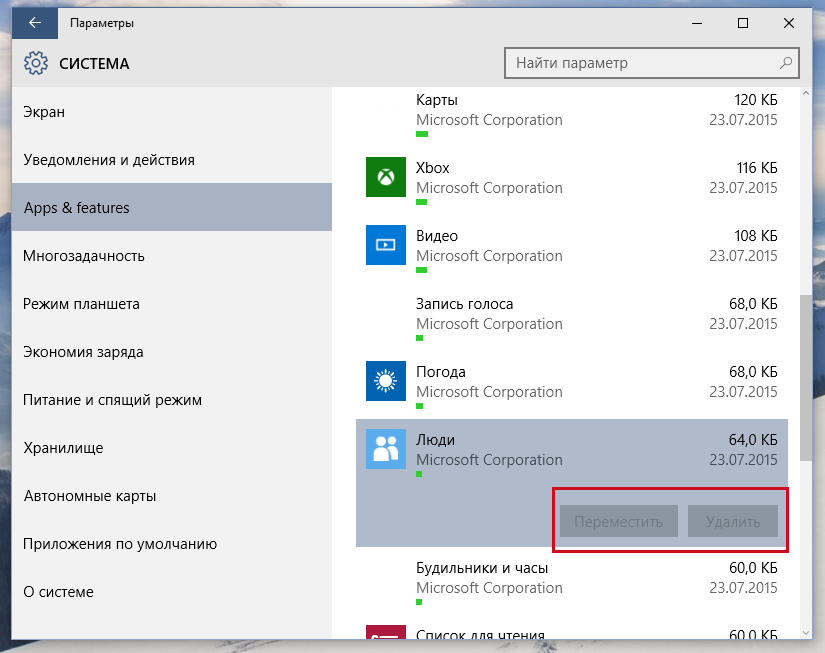The height and width of the screenshot is (653, 825).
Task: Click the settings gear icon beside СИСТЕМА
Action: click(x=36, y=63)
